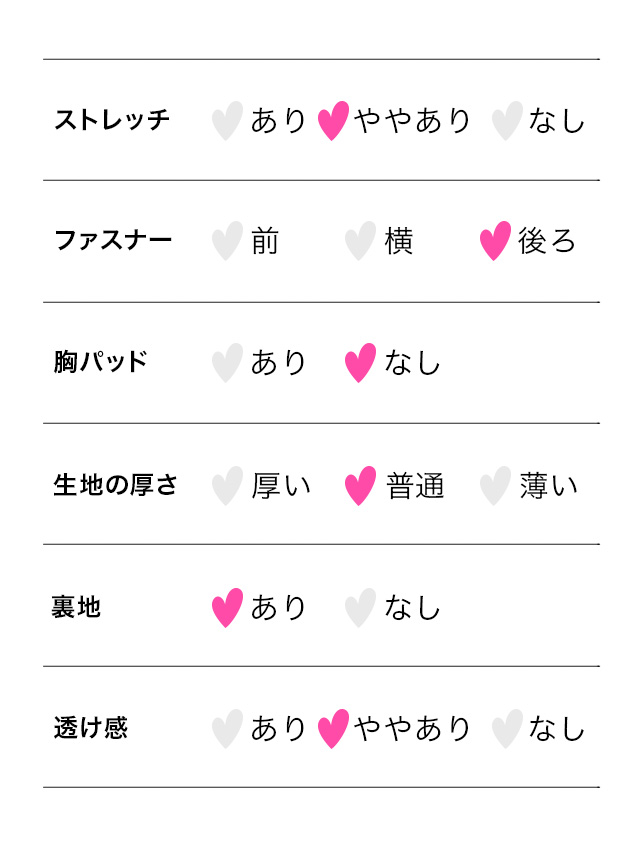
Task: Click the pink heart for 透け感 ややあり
Action: tap(333, 729)
